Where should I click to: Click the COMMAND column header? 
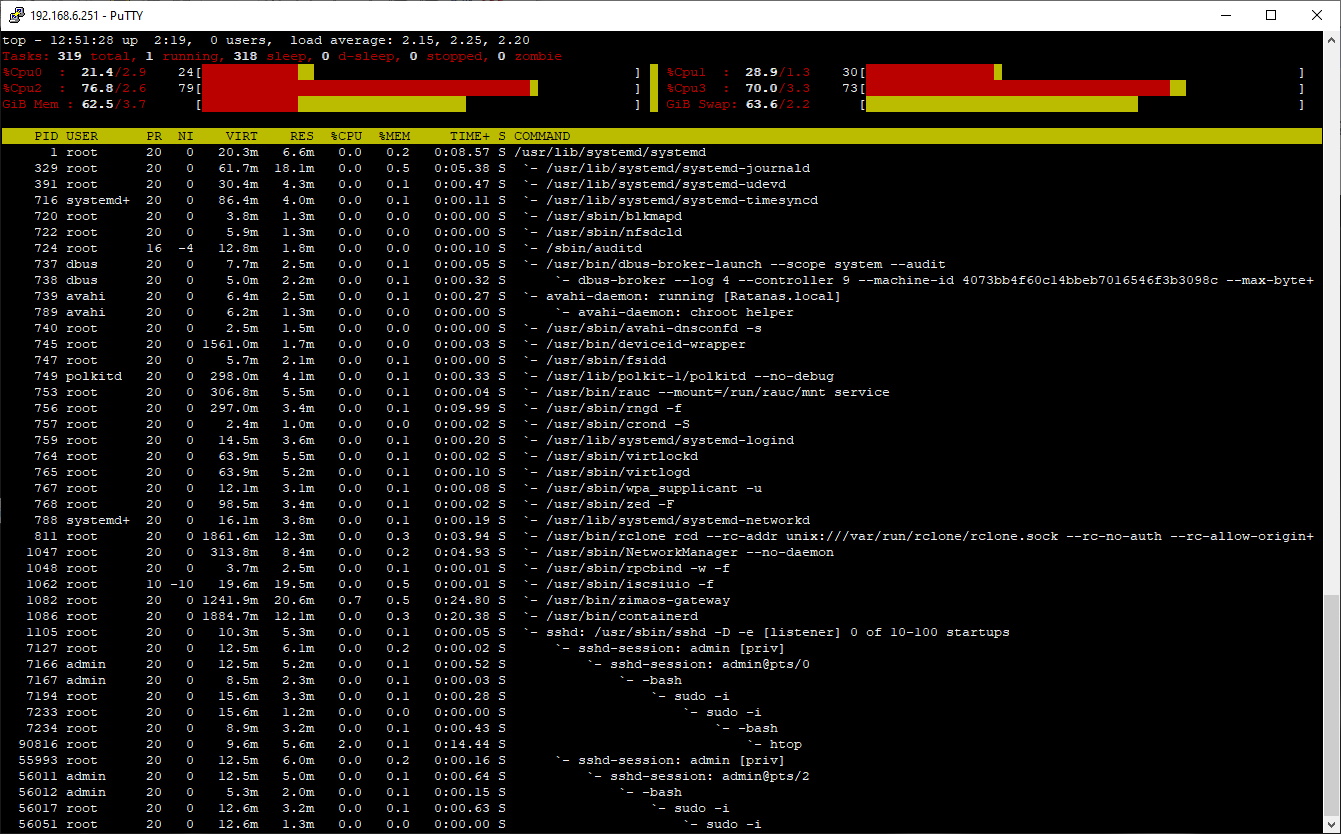click(542, 136)
